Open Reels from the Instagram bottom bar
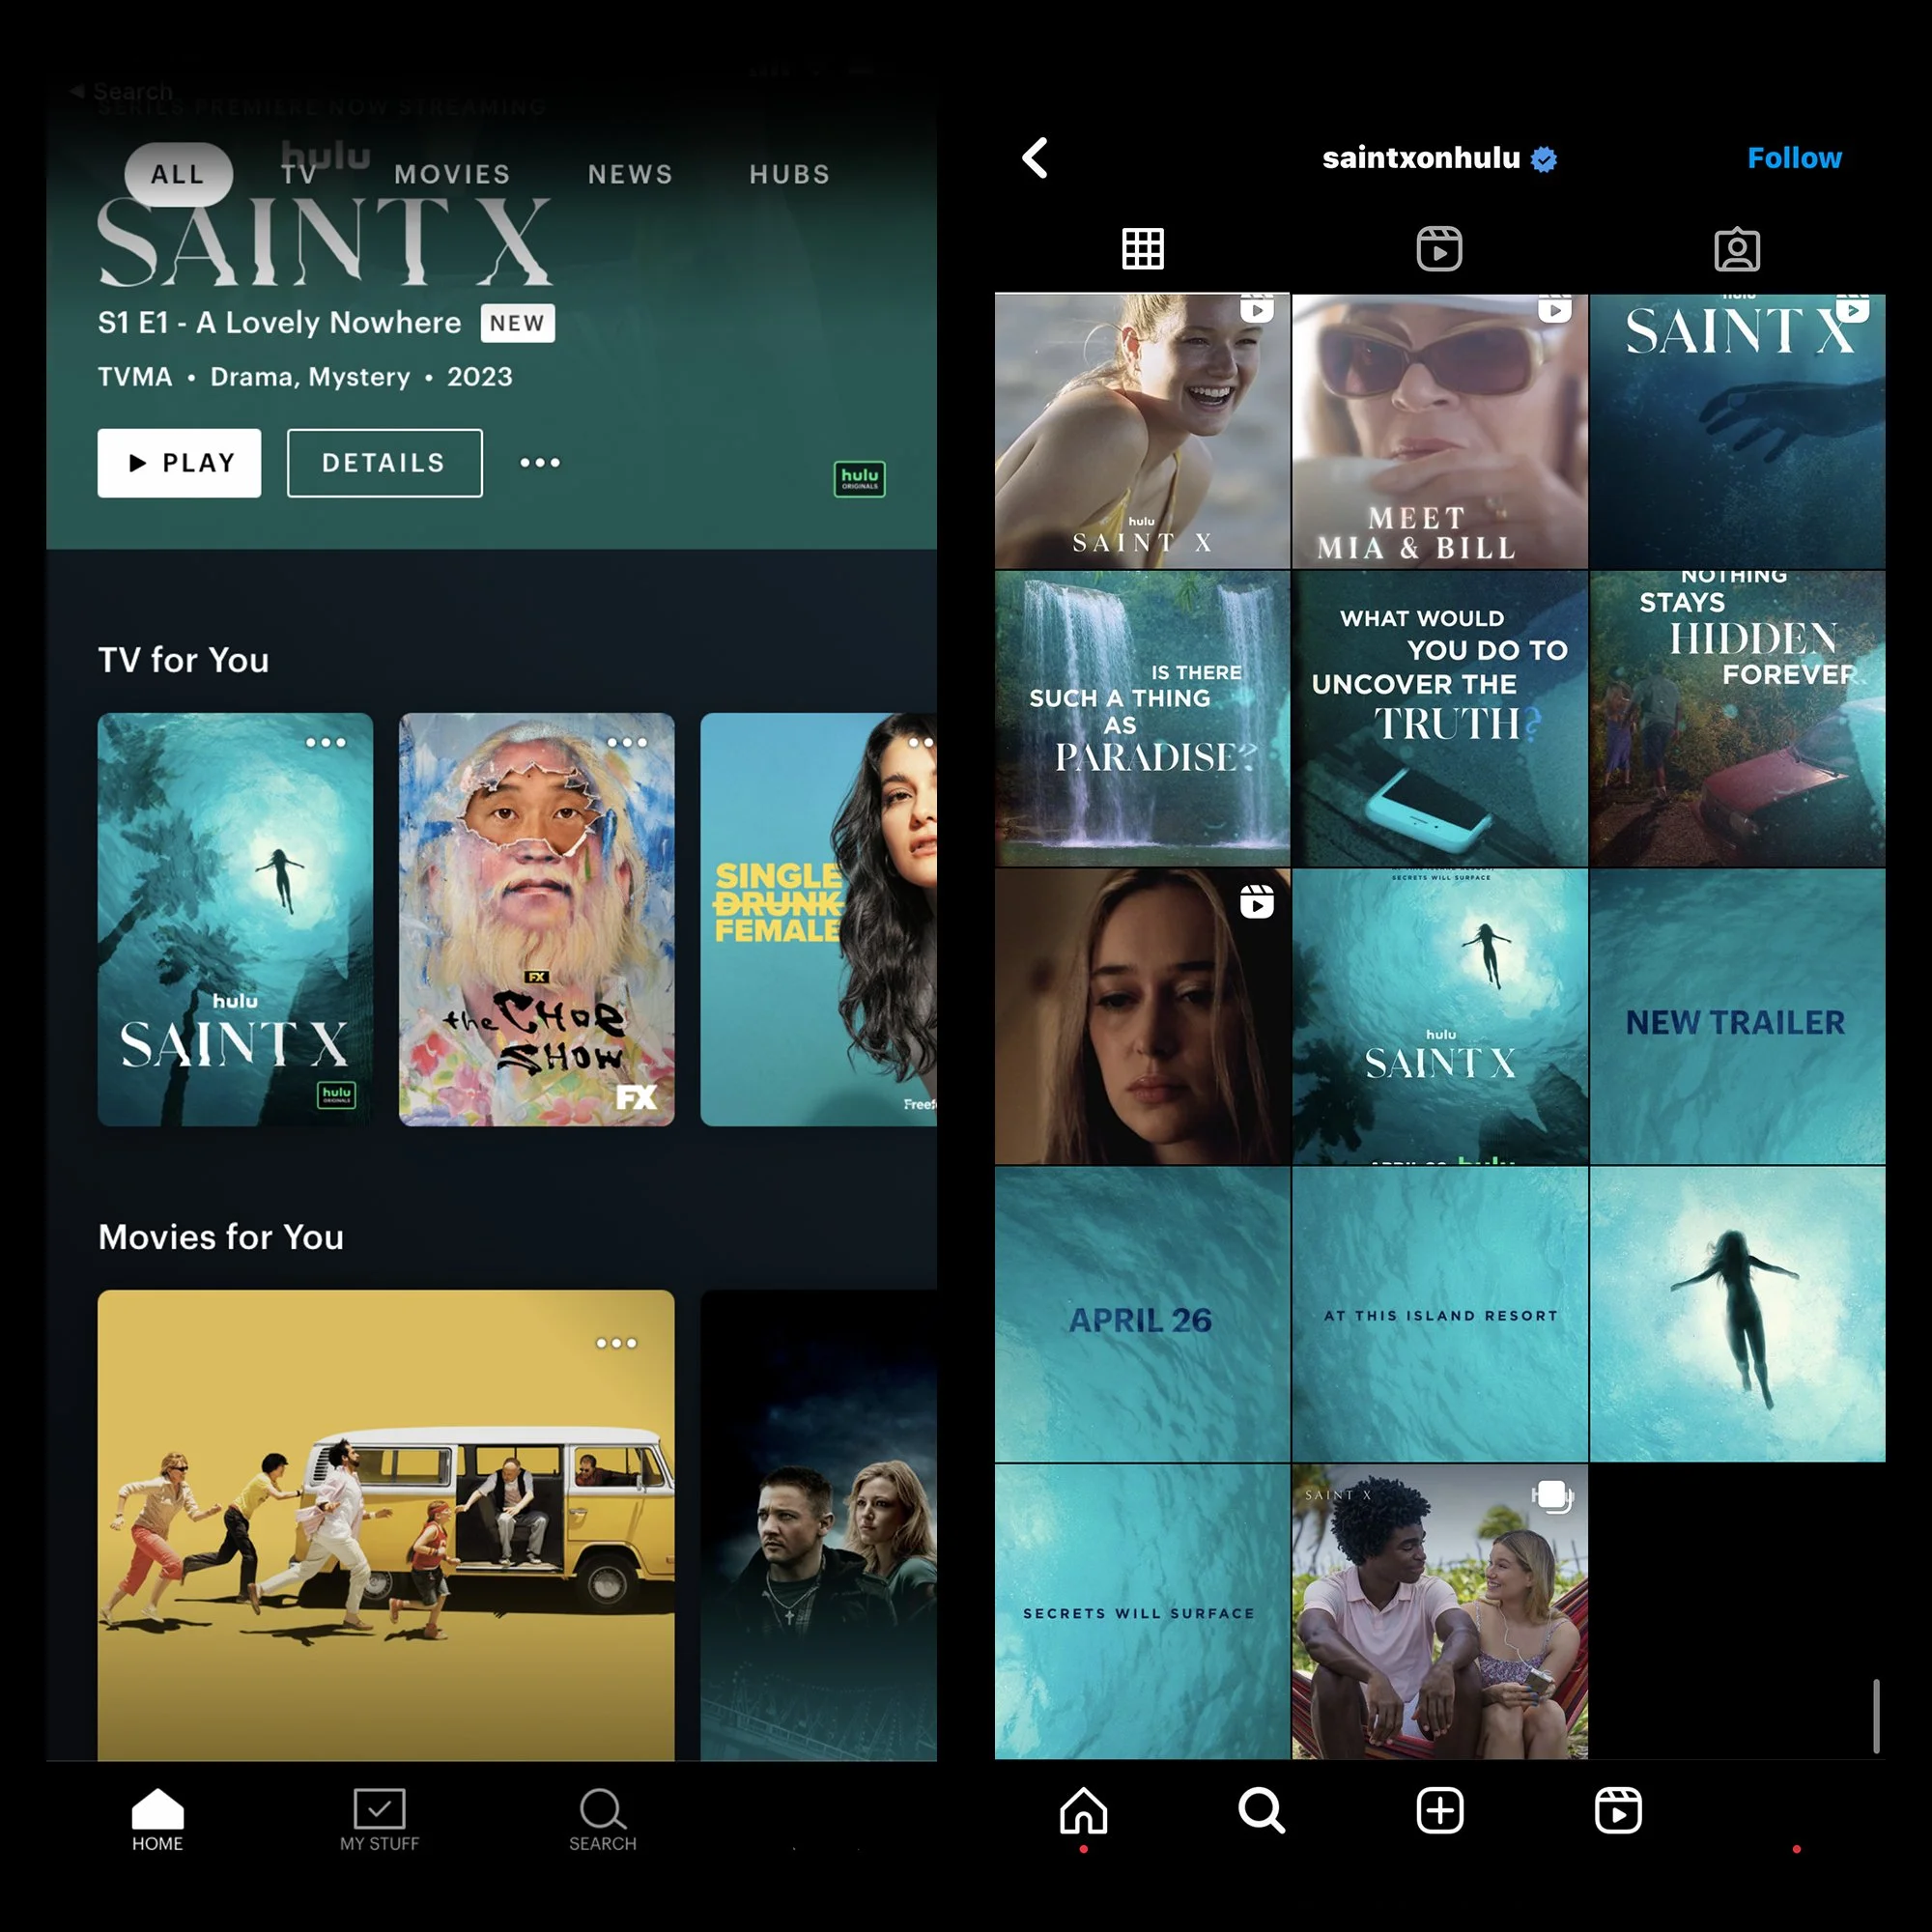This screenshot has width=1932, height=1932. tap(1618, 1810)
